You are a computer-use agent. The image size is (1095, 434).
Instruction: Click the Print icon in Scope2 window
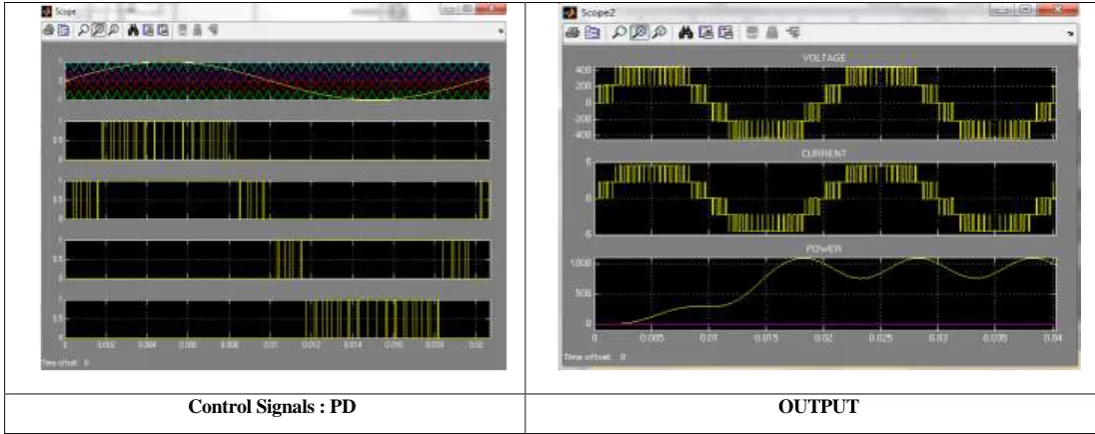[573, 32]
